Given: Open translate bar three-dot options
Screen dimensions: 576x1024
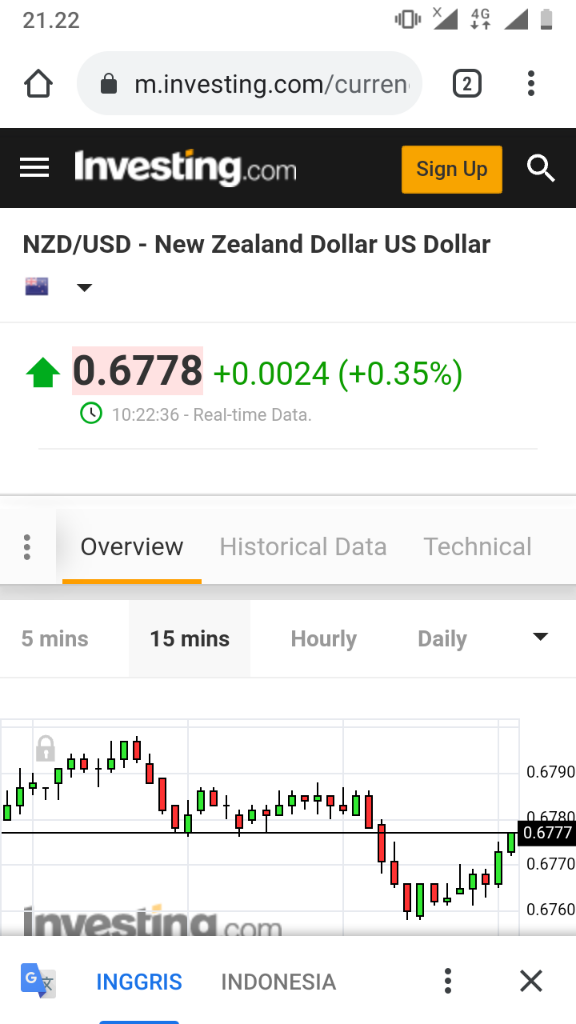Looking at the screenshot, I should point(447,981).
